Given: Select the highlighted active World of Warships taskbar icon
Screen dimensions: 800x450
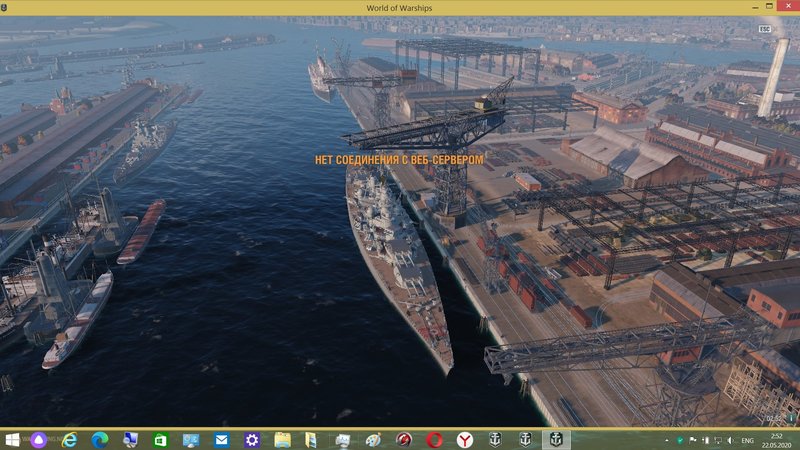Looking at the screenshot, I should tap(556, 440).
